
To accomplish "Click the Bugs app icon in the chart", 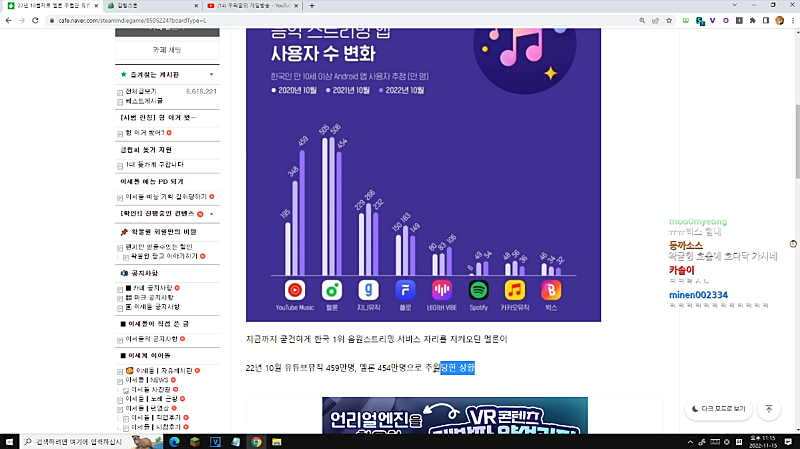I will [x=551, y=290].
